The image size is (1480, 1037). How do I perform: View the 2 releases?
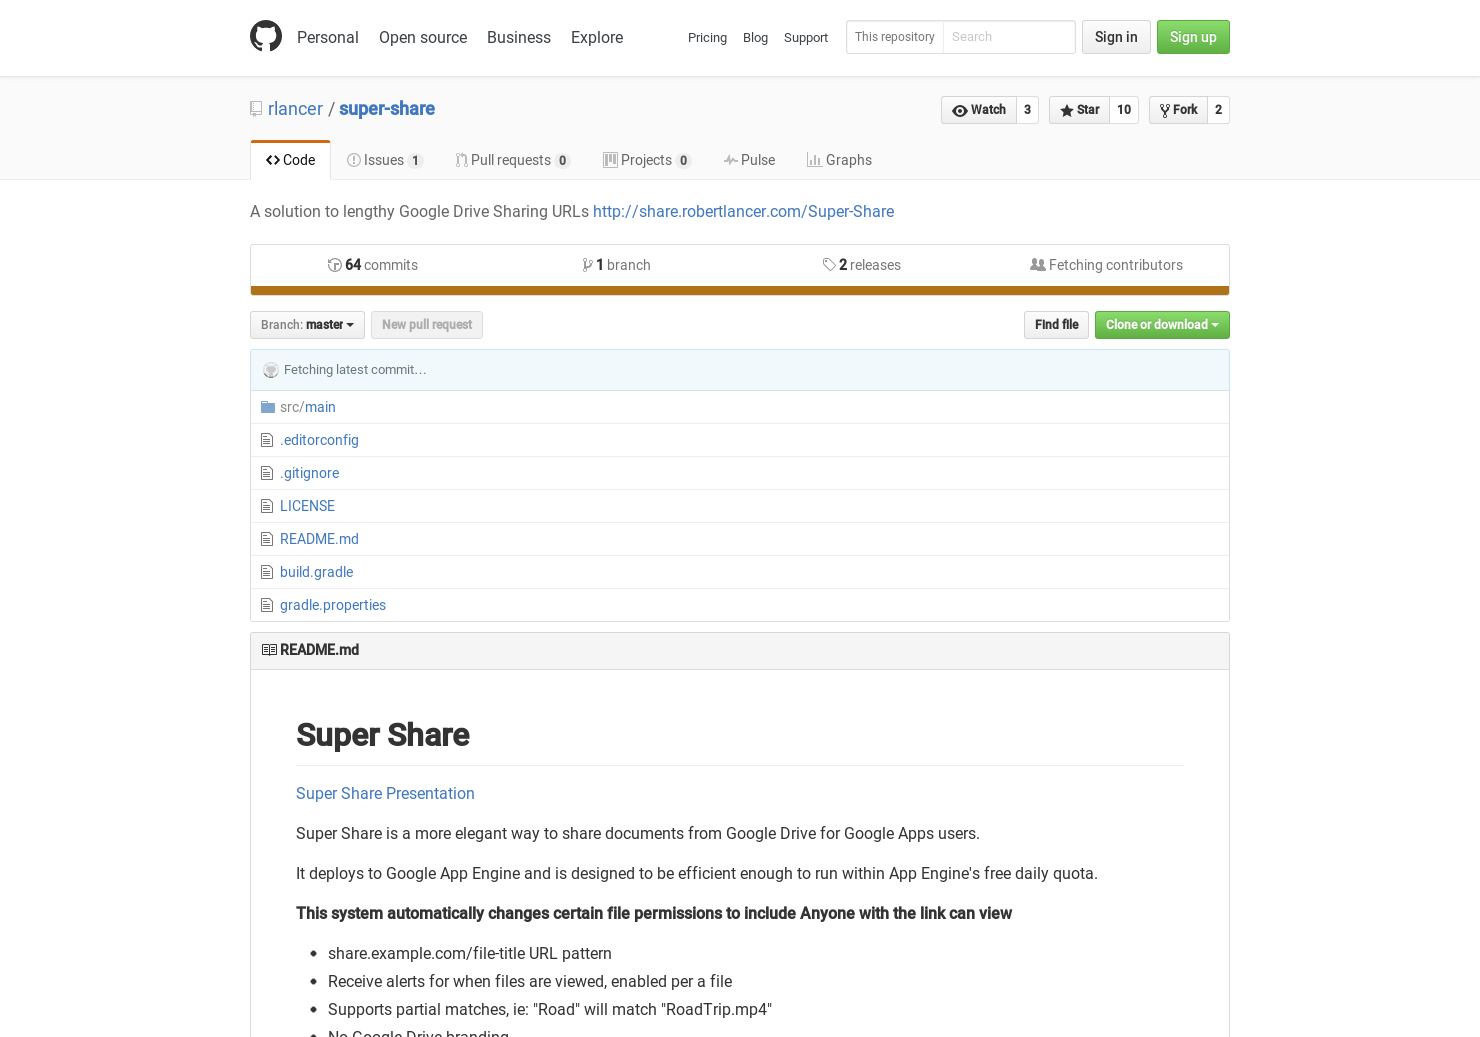(862, 265)
